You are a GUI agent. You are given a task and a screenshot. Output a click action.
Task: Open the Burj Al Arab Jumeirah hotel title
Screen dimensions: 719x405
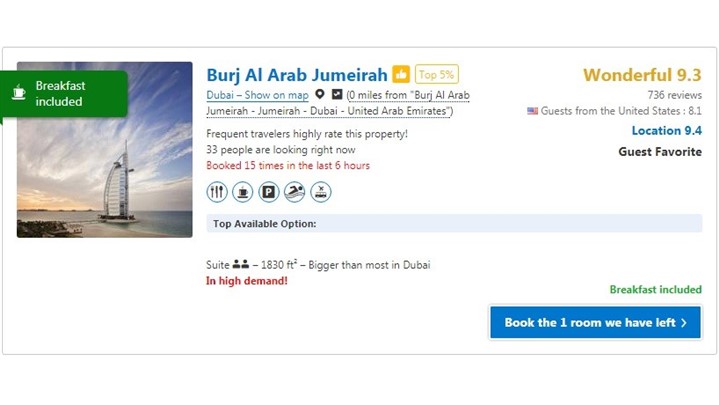296,75
